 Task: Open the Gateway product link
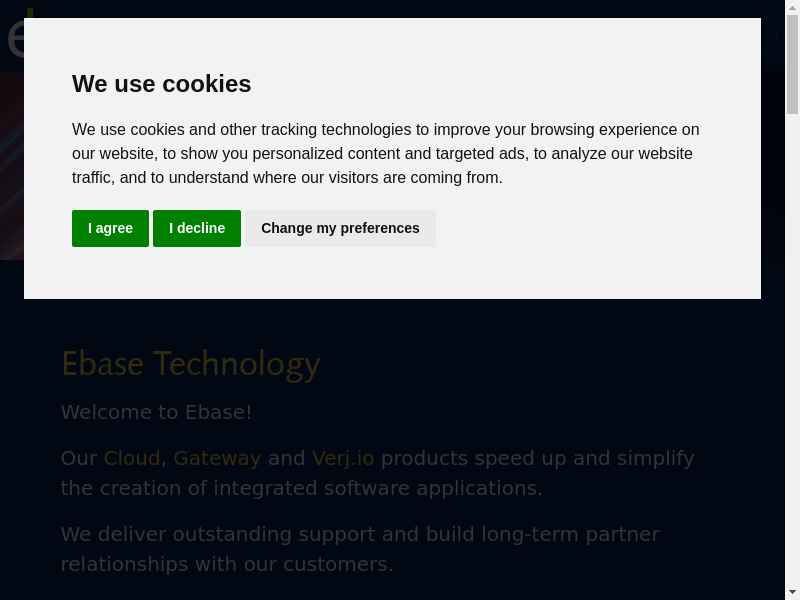(217, 458)
